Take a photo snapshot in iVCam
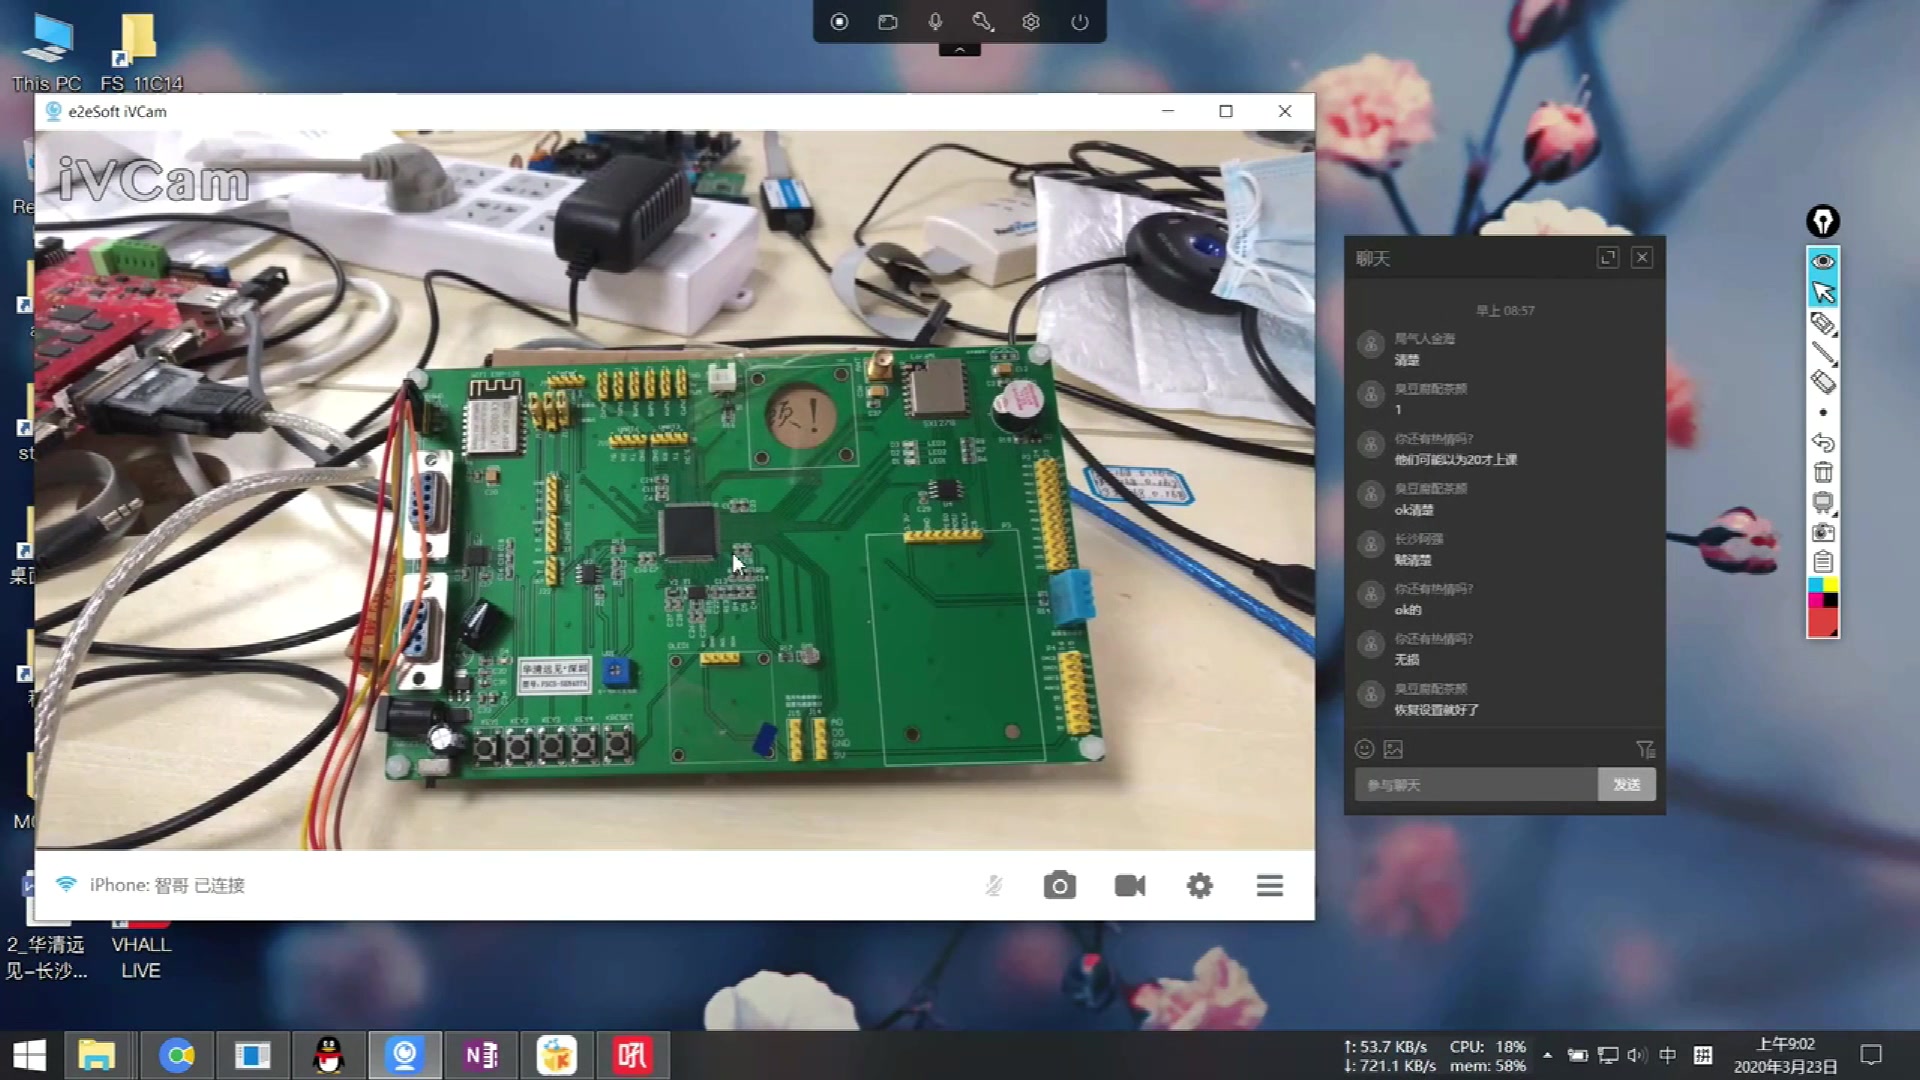This screenshot has height=1080, width=1920. [1060, 886]
